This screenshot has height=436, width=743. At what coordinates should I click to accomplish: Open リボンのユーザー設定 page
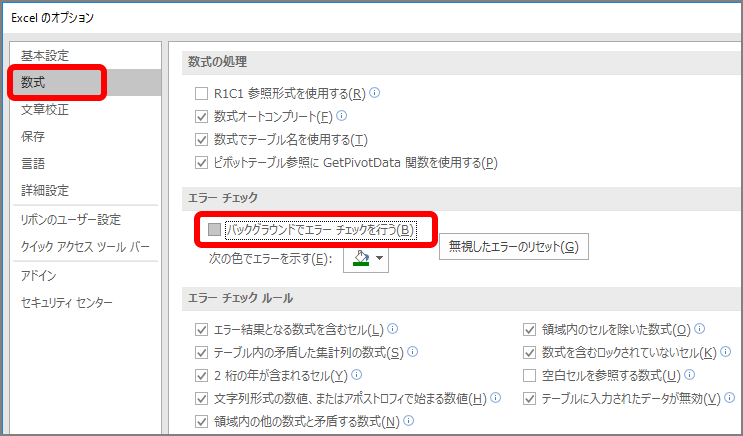pyautogui.click(x=71, y=220)
